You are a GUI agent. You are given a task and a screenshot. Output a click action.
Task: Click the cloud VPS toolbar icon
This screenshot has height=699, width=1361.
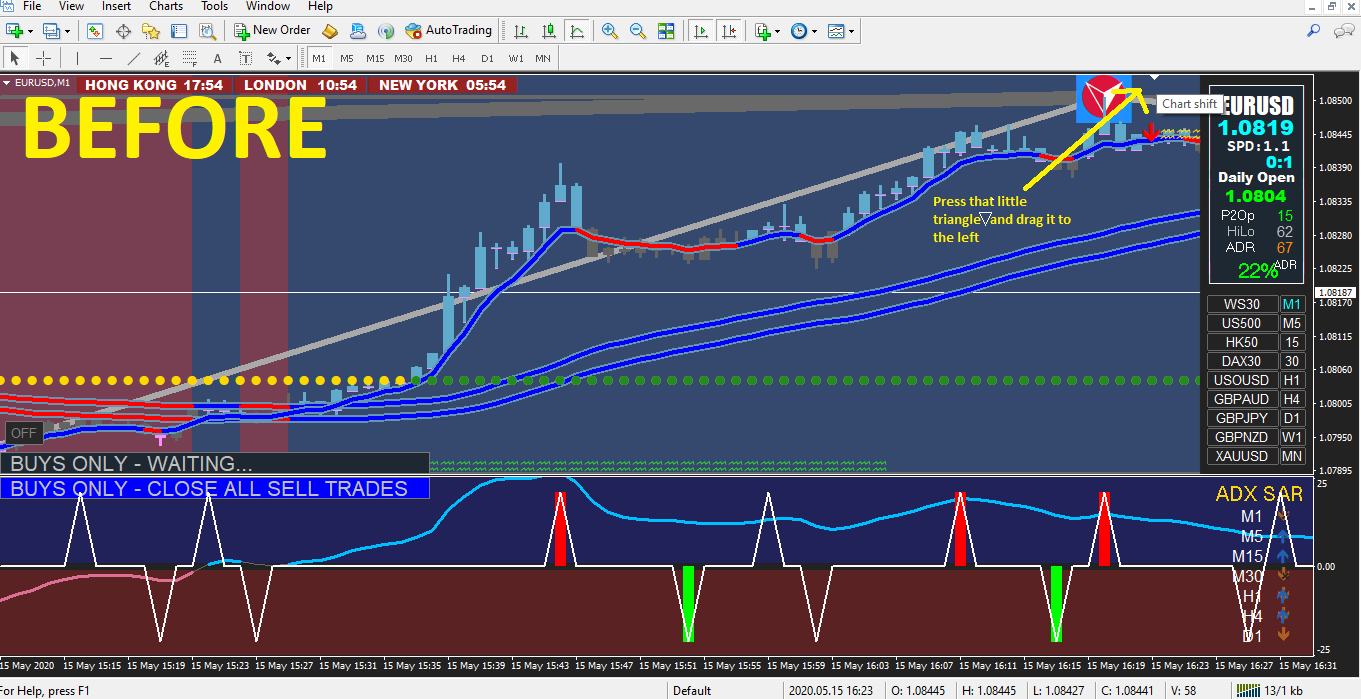[358, 31]
